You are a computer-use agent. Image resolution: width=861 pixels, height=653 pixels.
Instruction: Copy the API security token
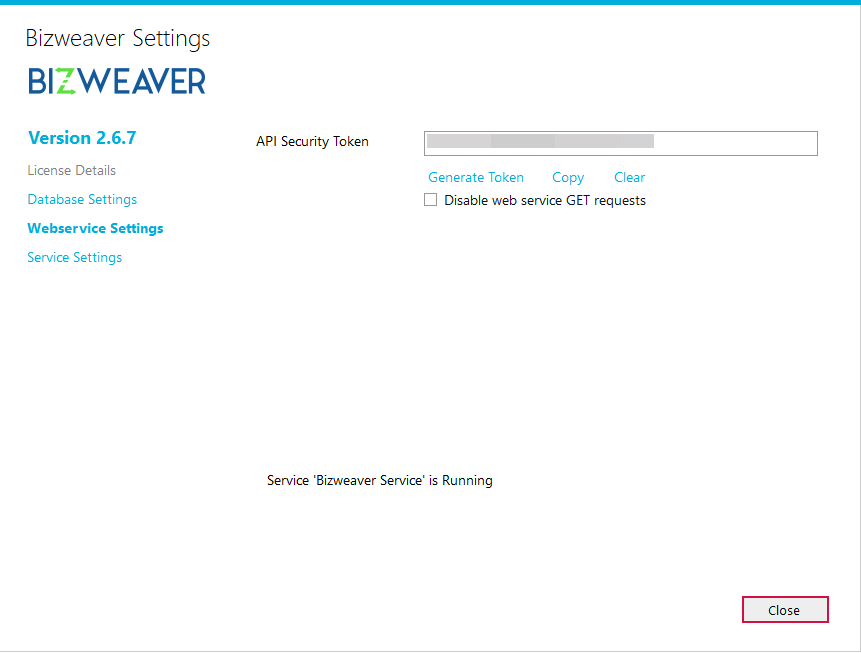[568, 177]
